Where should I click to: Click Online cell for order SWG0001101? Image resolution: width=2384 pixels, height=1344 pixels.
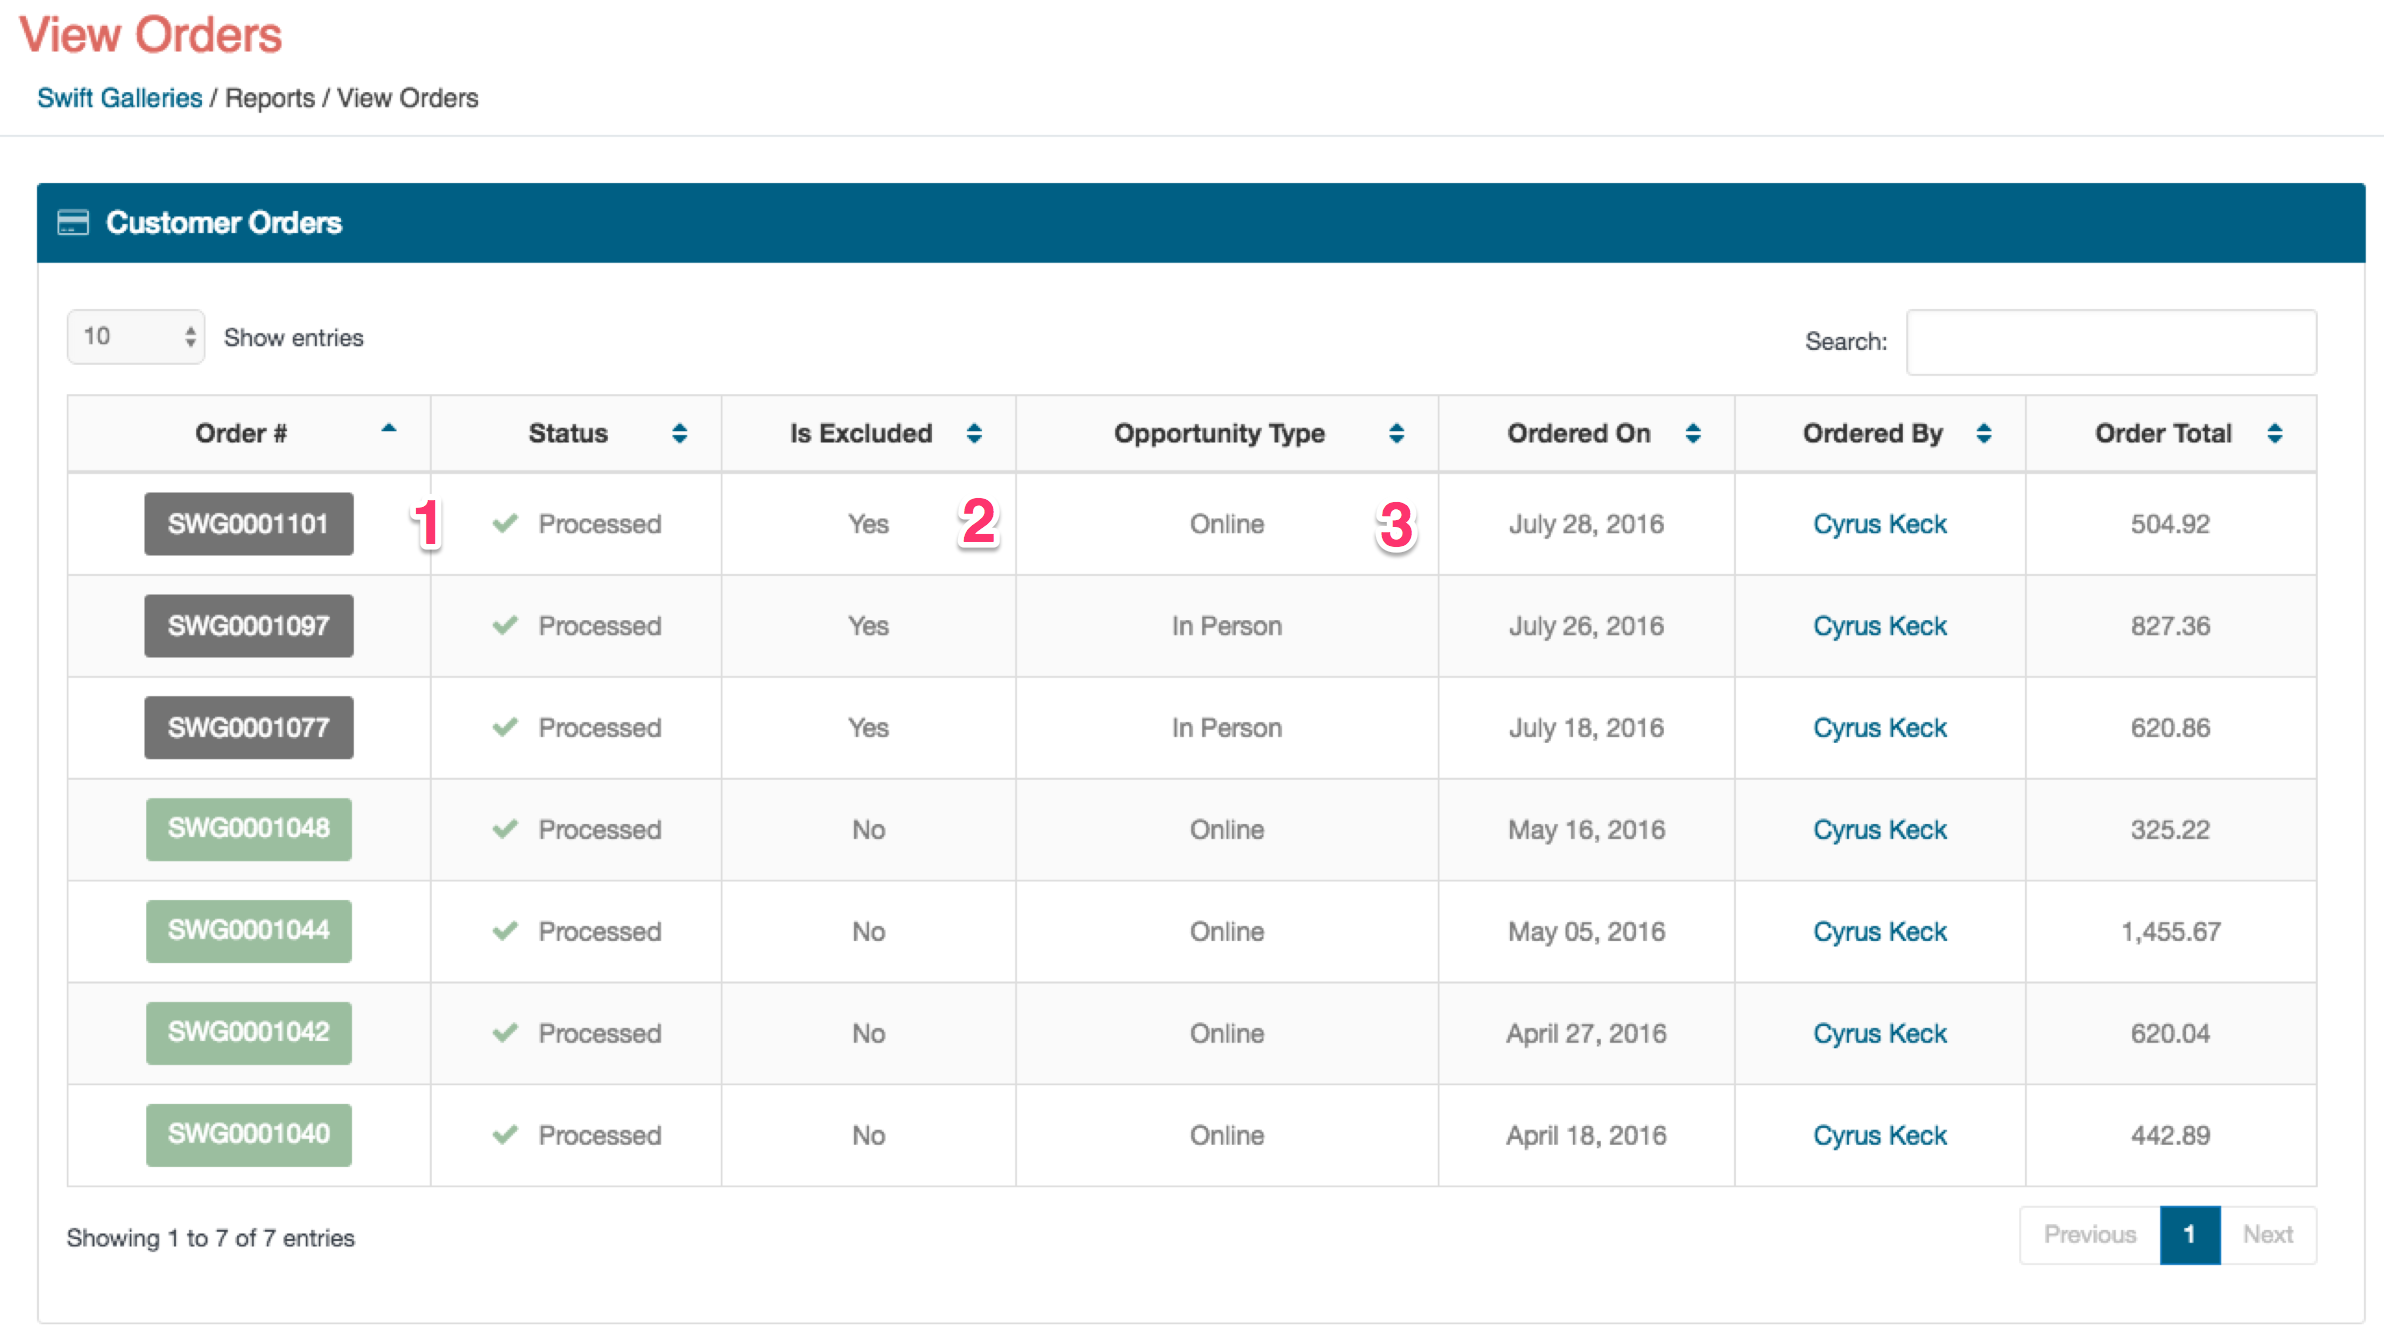(x=1227, y=524)
